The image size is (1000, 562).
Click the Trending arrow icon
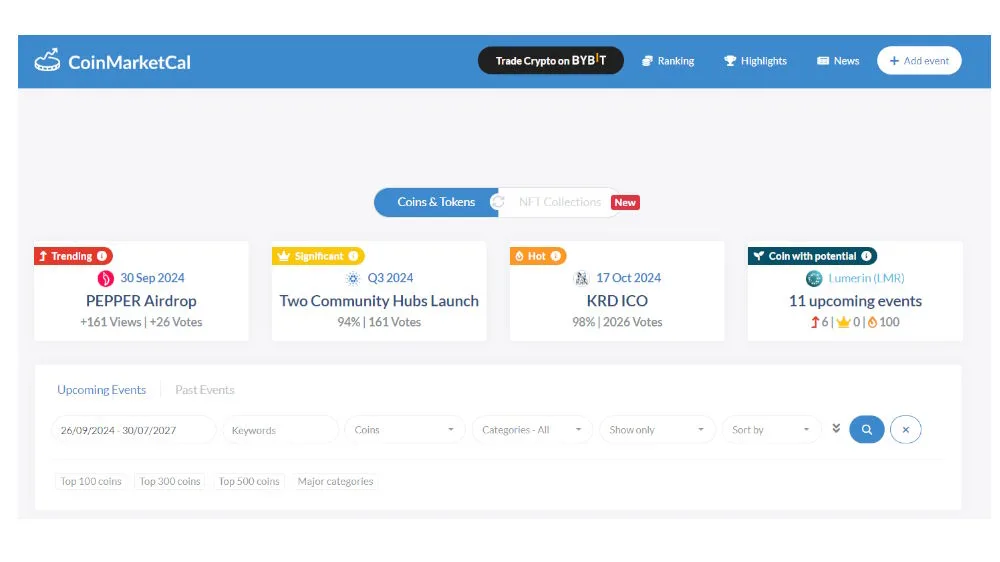(43, 256)
